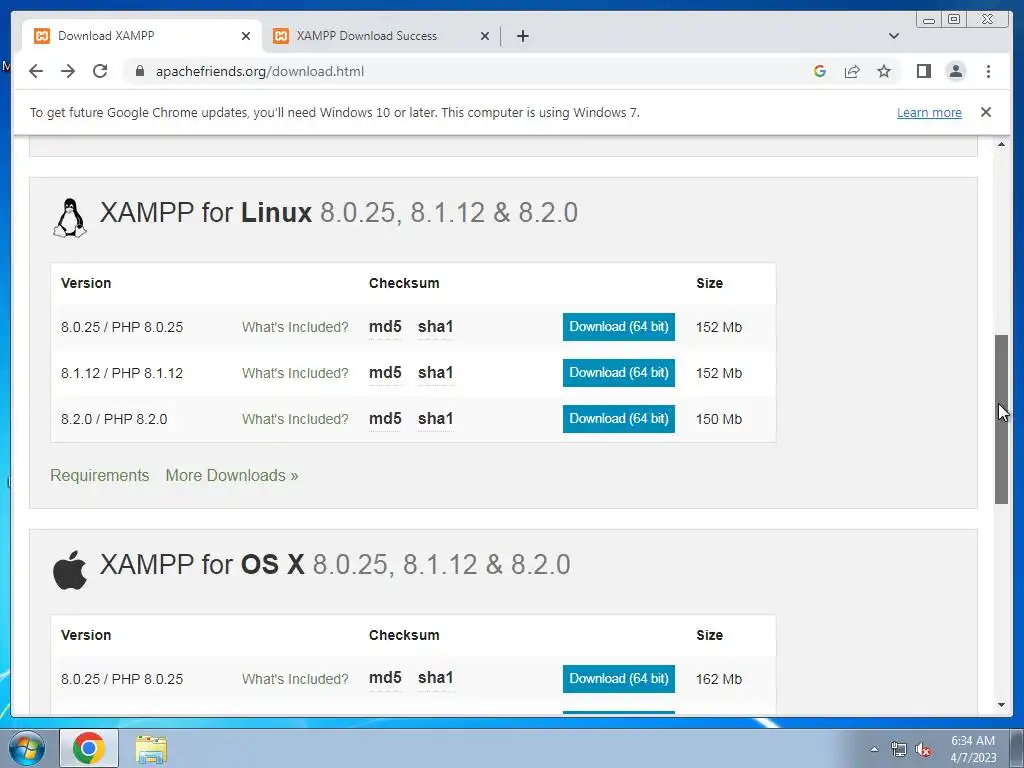Open What's Included for Linux 8.1.12
This screenshot has height=768, width=1024.
(295, 373)
